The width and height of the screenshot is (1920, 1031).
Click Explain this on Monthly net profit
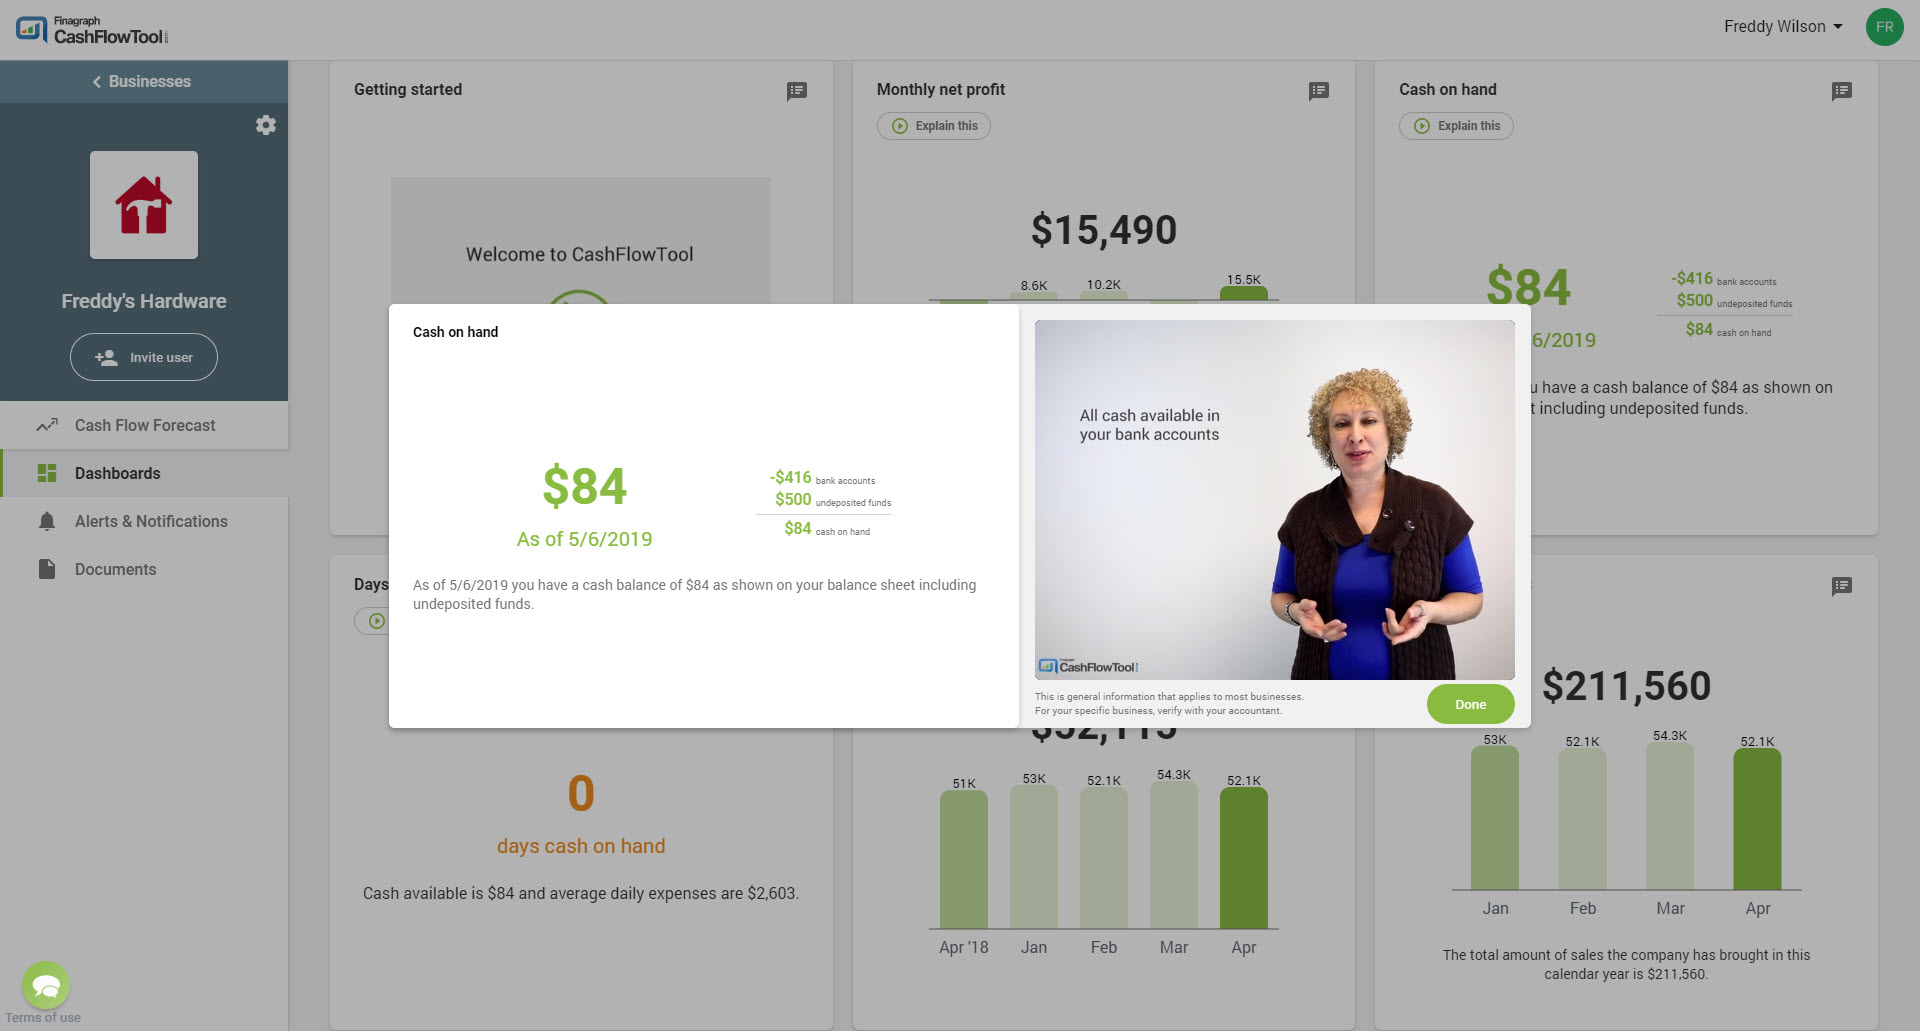coord(934,126)
